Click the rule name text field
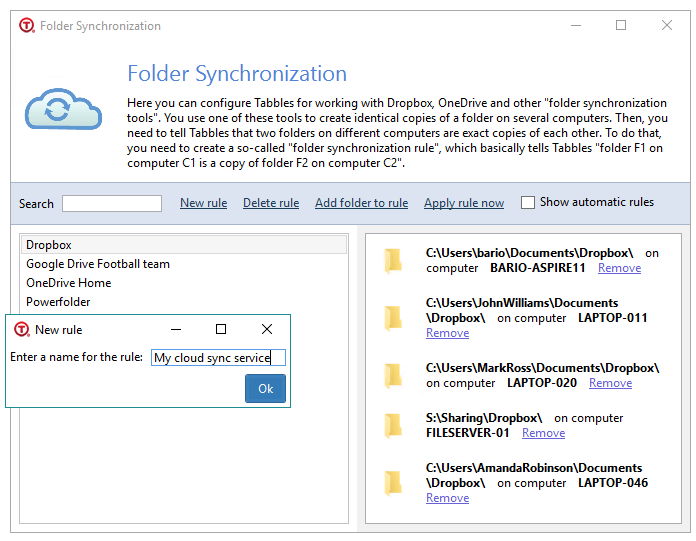The height and width of the screenshot is (541, 696). (x=218, y=357)
